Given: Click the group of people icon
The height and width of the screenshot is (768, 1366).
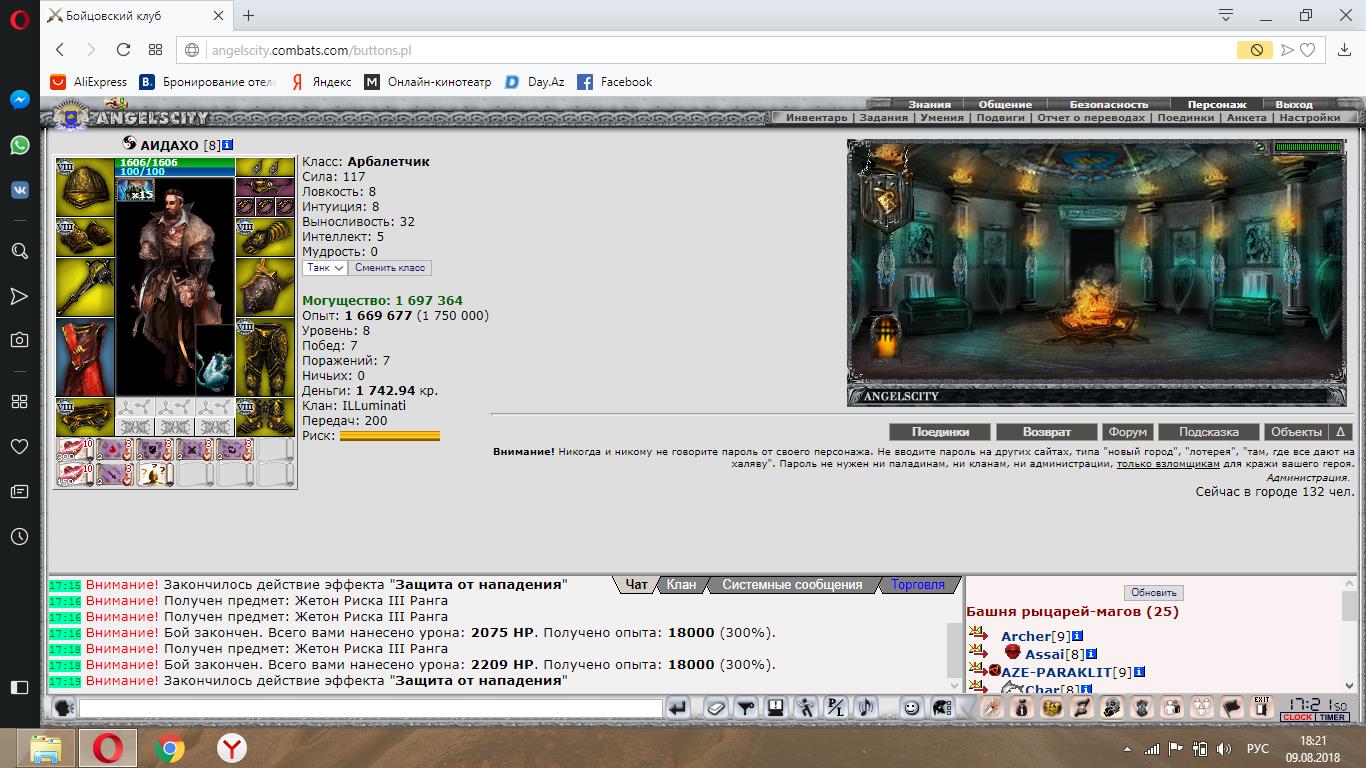Looking at the screenshot, I should [x=1201, y=708].
